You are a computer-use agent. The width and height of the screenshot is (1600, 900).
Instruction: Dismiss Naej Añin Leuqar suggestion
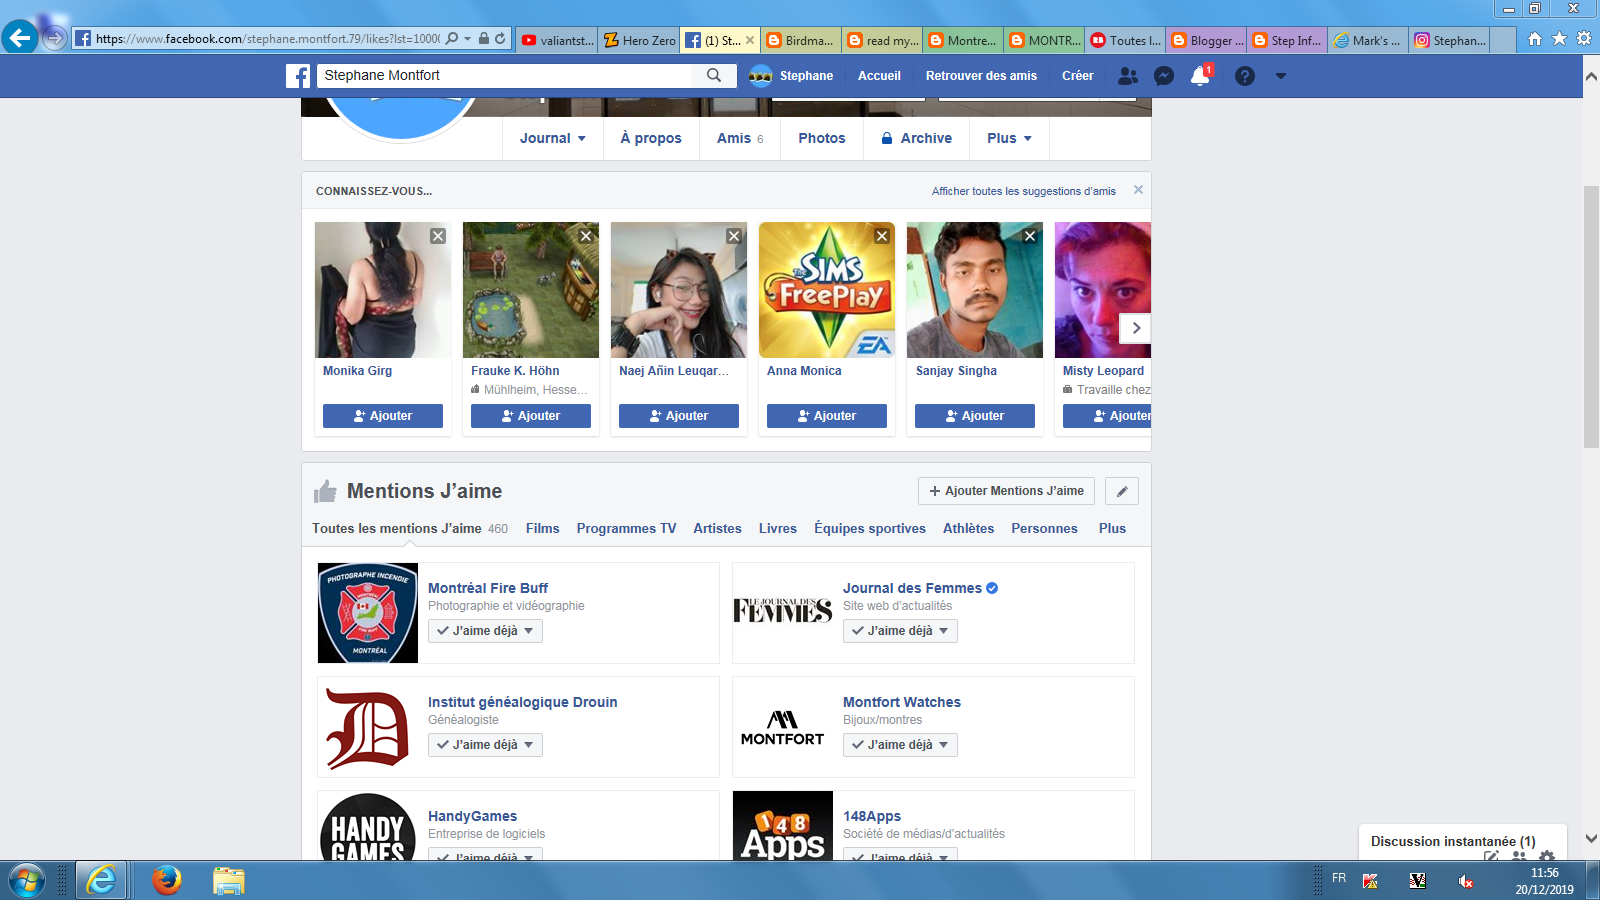(734, 236)
